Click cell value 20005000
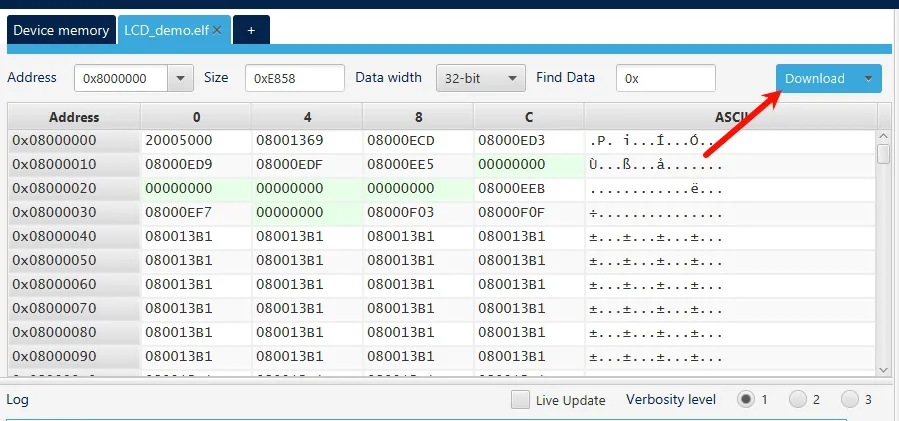Screen dimensions: 899x421 coord(196,141)
